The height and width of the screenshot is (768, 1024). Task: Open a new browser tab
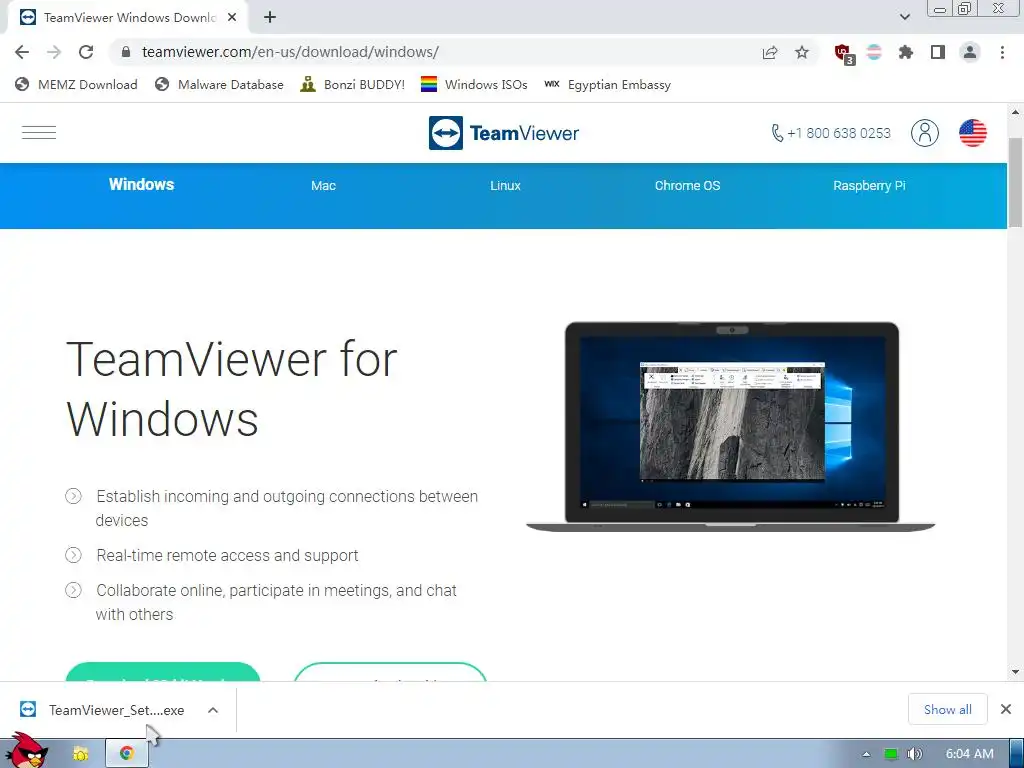point(270,18)
